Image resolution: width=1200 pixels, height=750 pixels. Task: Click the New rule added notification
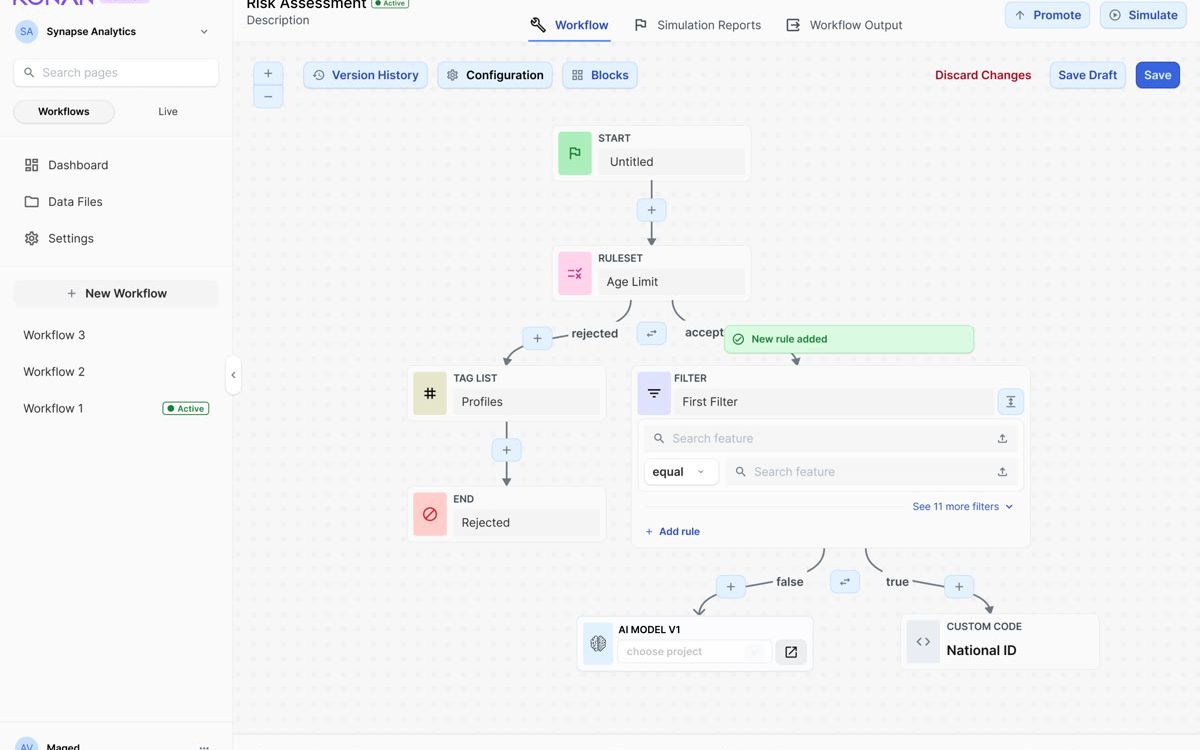[x=849, y=339]
